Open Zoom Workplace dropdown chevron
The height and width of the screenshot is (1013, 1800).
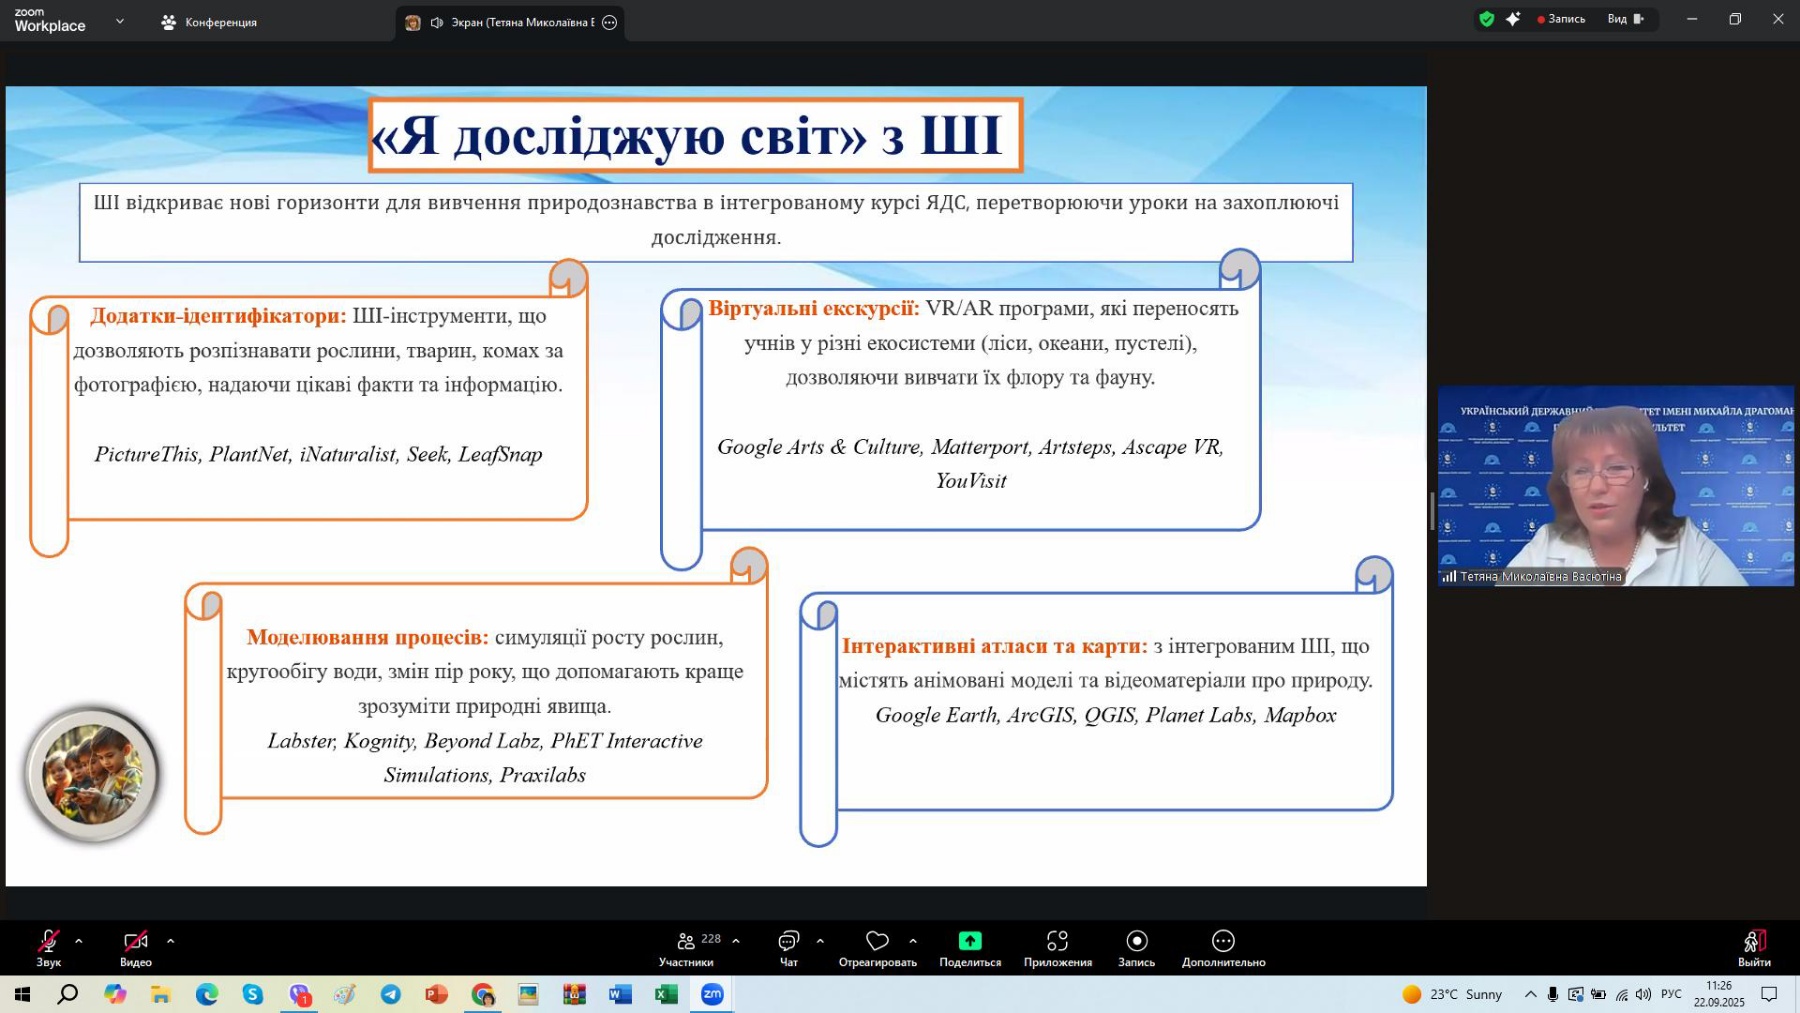point(120,21)
